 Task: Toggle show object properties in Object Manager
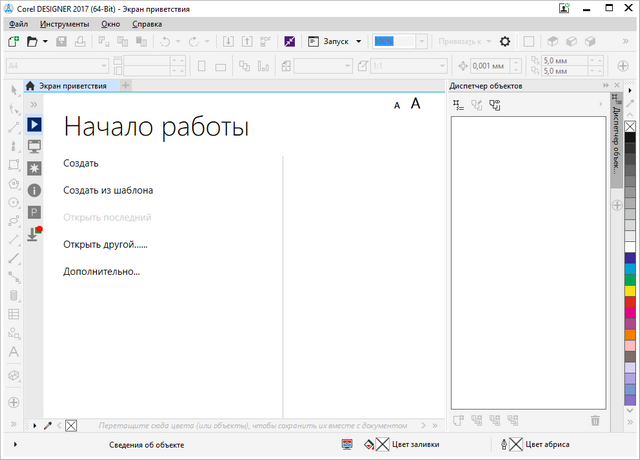460,105
